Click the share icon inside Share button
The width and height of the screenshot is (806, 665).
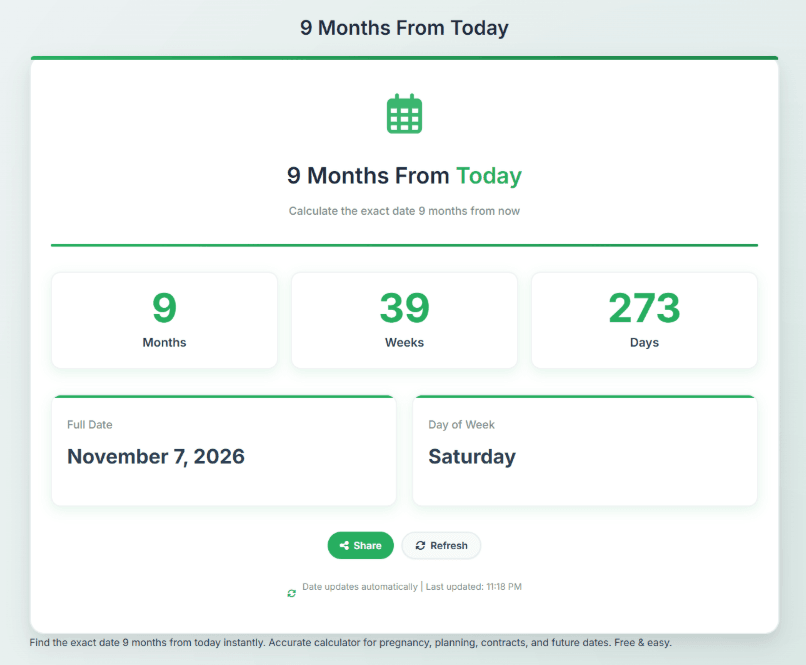[344, 545]
